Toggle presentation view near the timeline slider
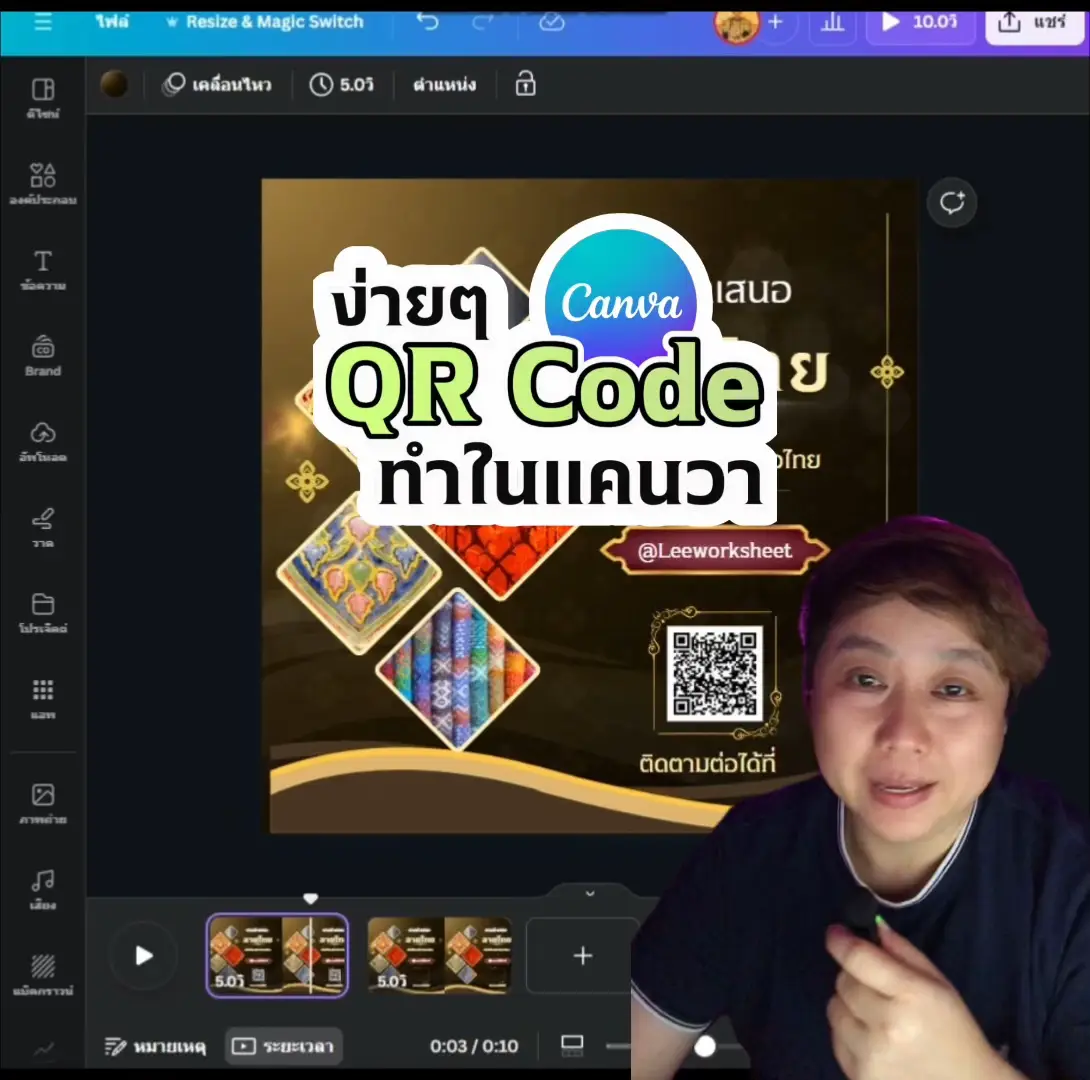 [x=572, y=1045]
